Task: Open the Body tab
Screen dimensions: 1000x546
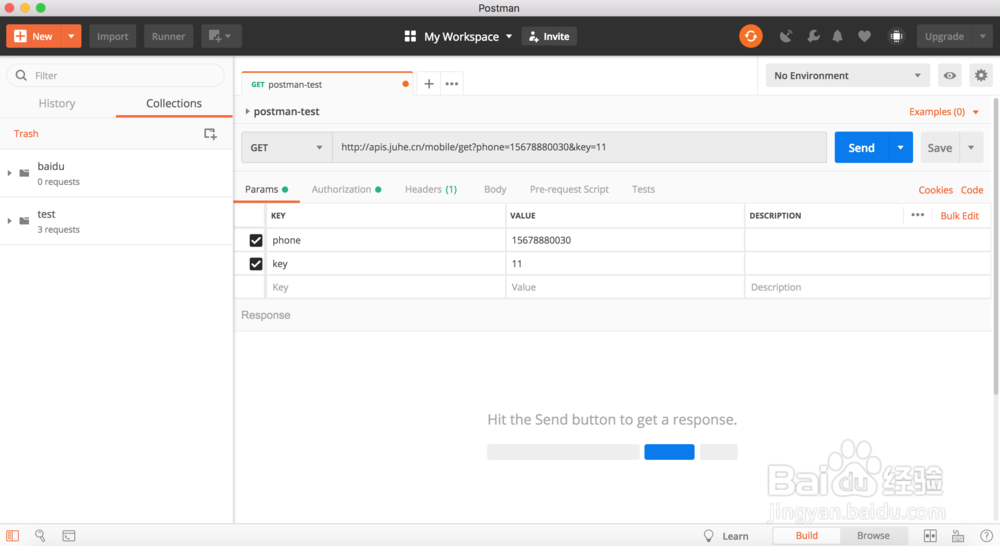Action: [495, 189]
